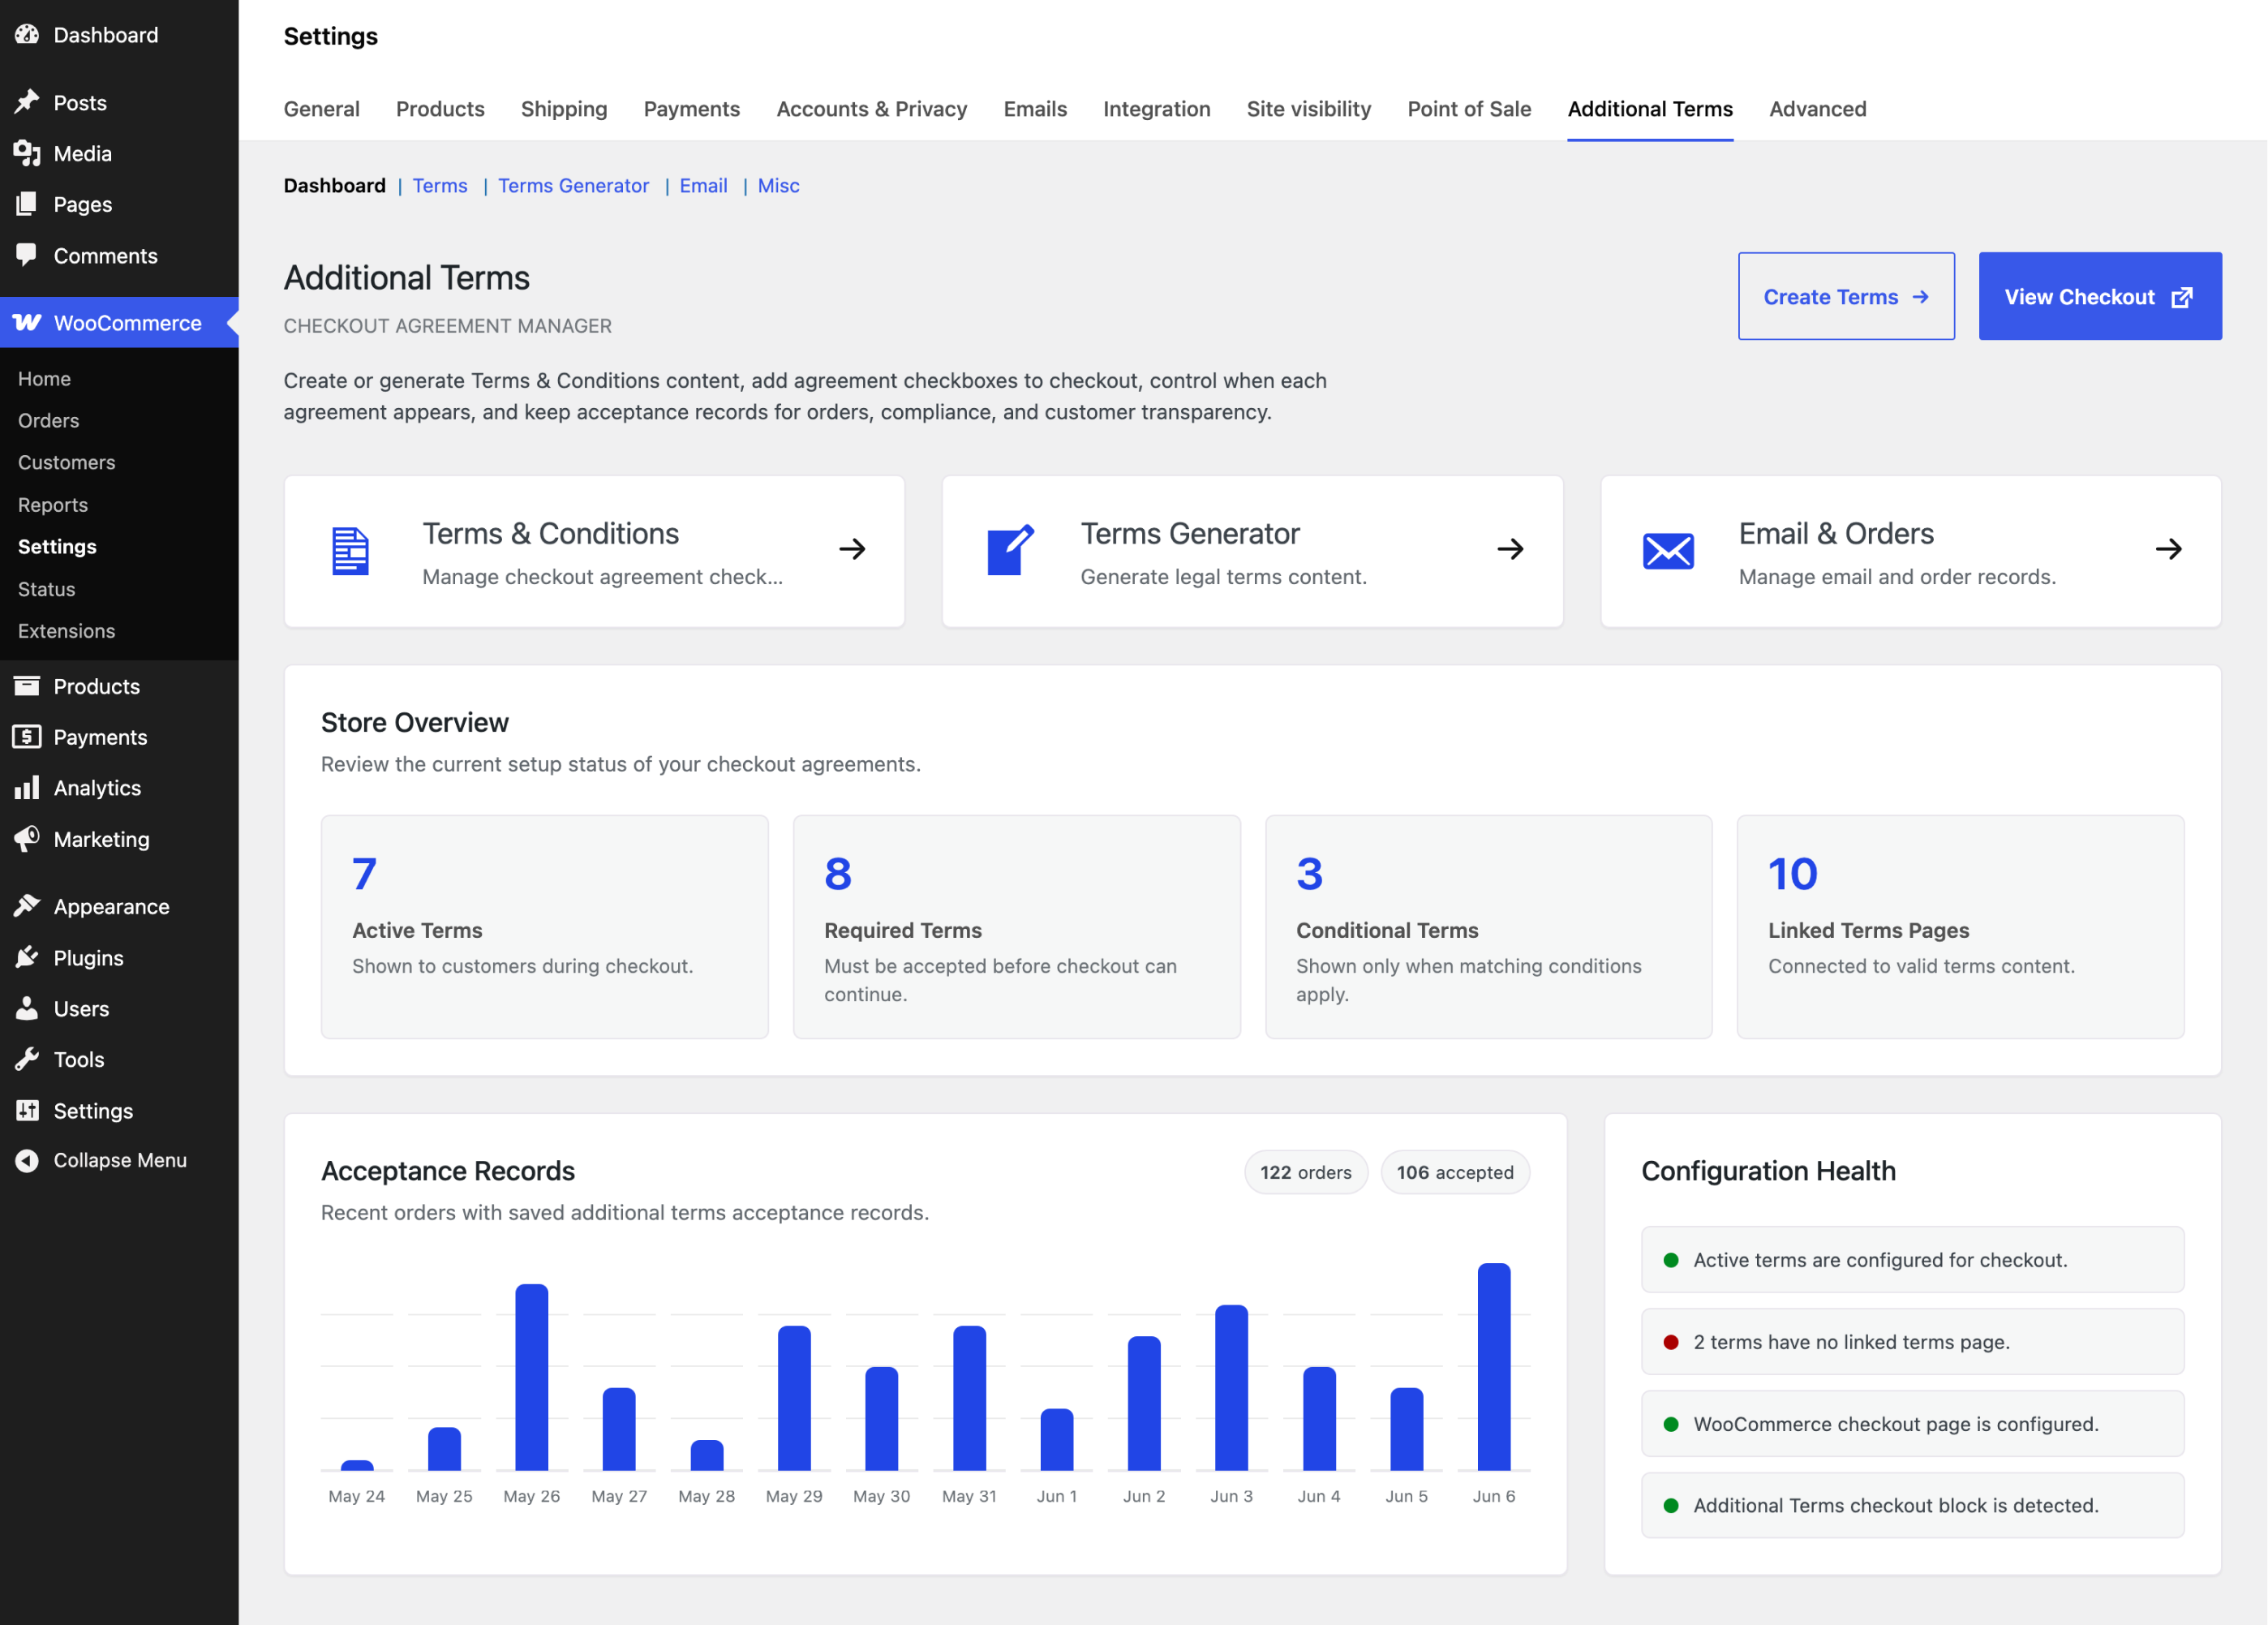2268x1625 pixels.
Task: Click the Marketing megaphone icon
Action: click(x=27, y=839)
